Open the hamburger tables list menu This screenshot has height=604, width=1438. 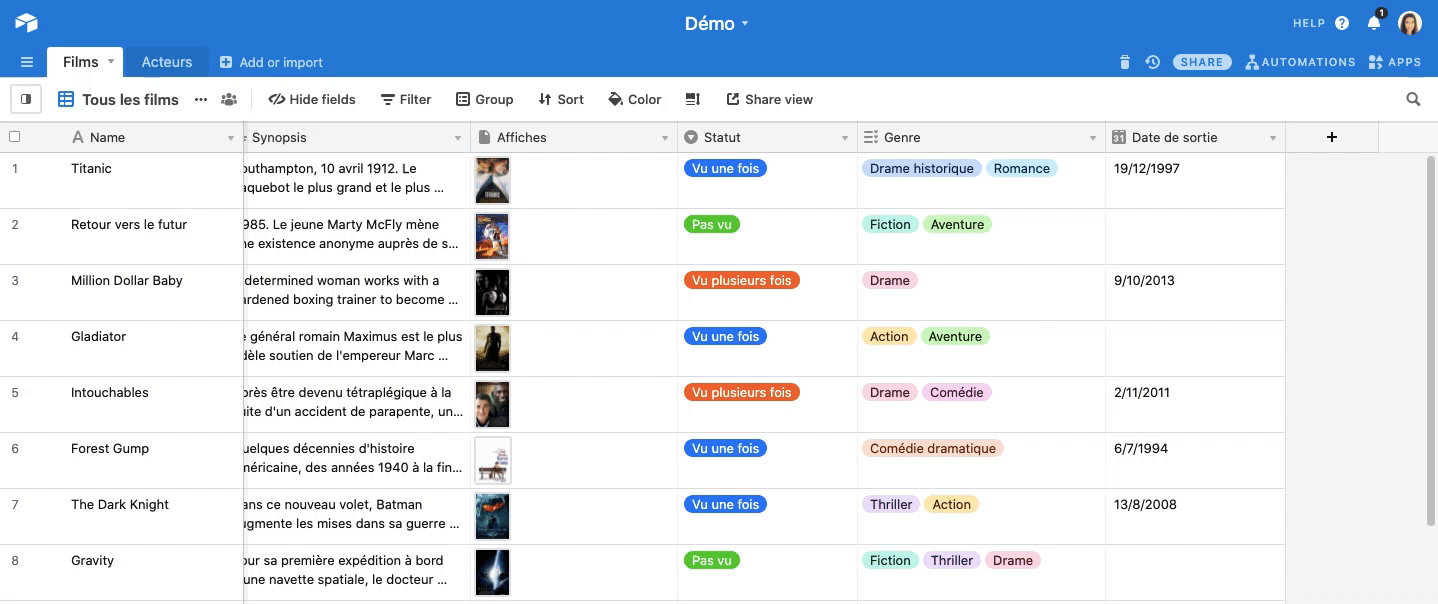pos(27,62)
